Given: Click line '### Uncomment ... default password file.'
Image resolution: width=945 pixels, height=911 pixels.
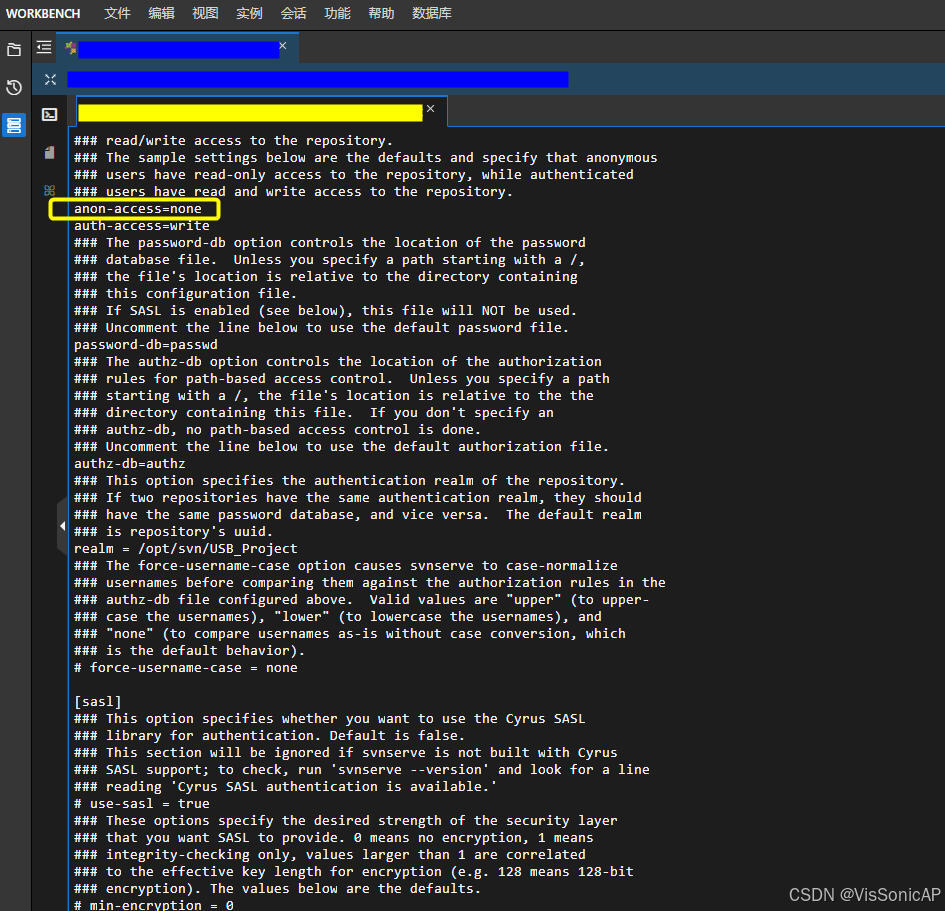Looking at the screenshot, I should (x=321, y=328).
